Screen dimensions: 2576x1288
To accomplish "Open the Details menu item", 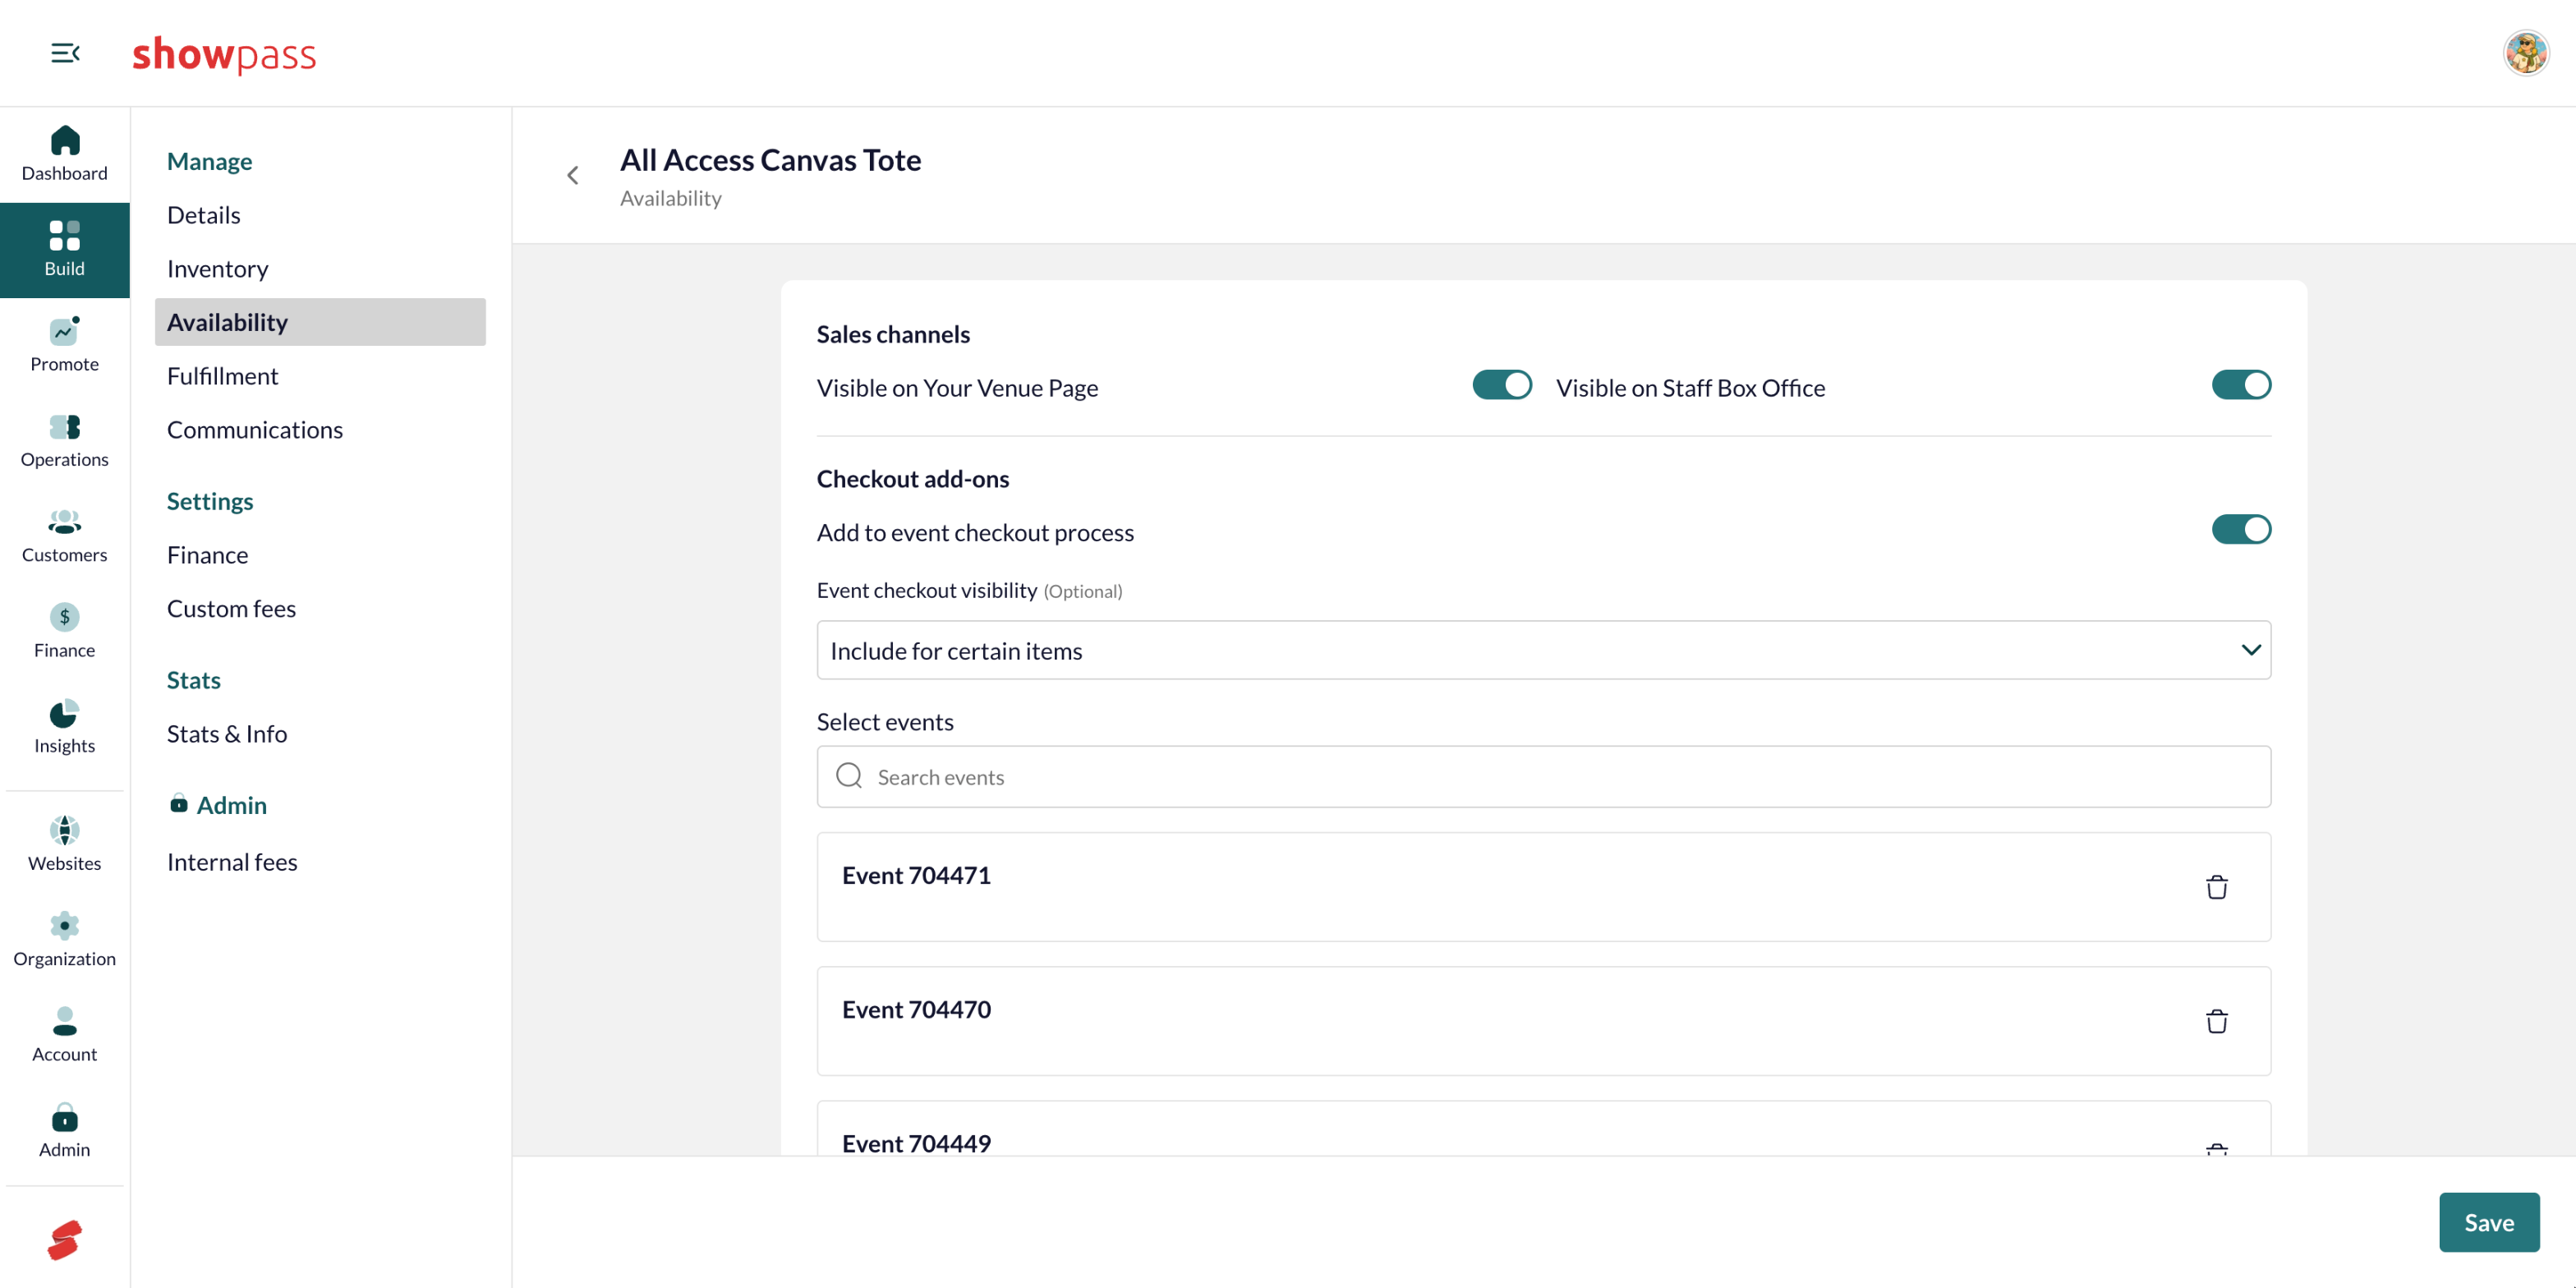I will pyautogui.click(x=204, y=215).
